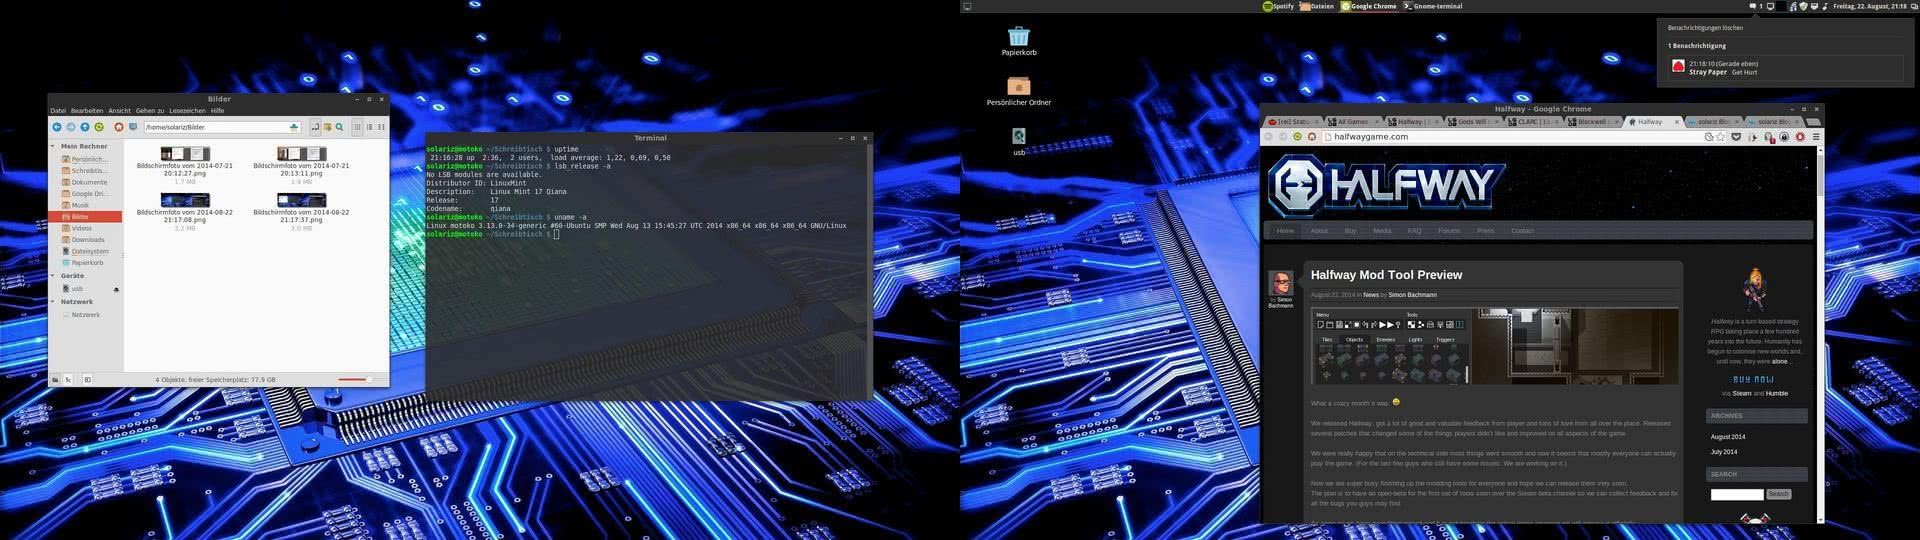Viewport: 1920px width, 540px height.
Task: Go up one folder in file manager
Action: click(85, 127)
